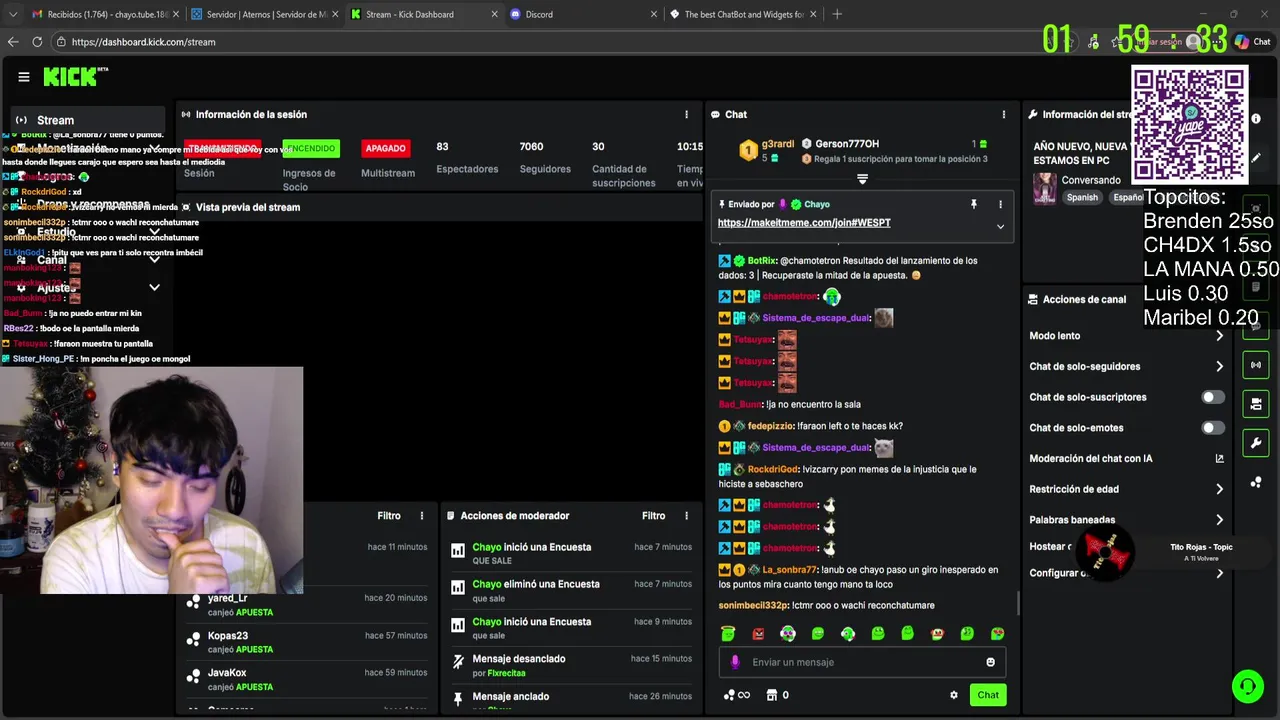Image resolution: width=1280 pixels, height=720 pixels.
Task: Click the green Chat send button
Action: 988,695
